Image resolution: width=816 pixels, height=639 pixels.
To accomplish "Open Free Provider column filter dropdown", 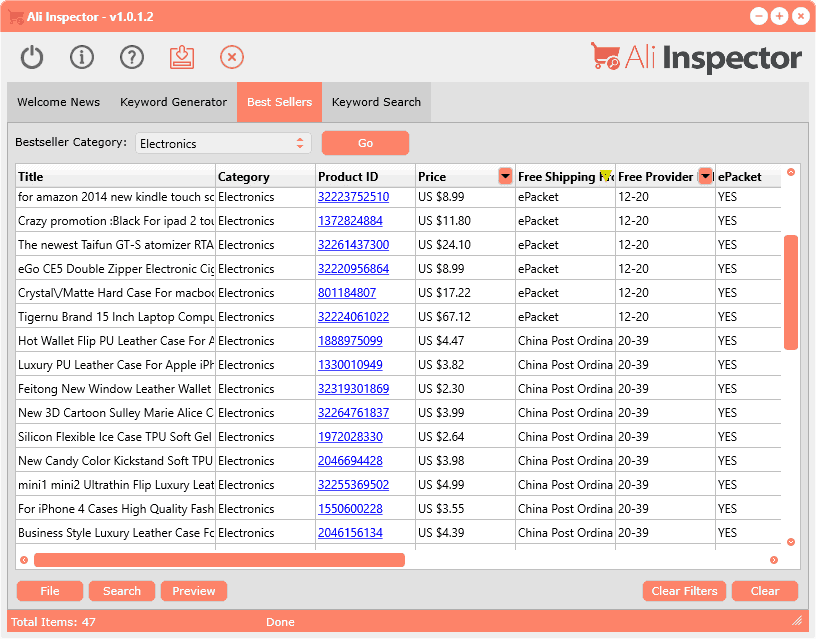I will [705, 176].
